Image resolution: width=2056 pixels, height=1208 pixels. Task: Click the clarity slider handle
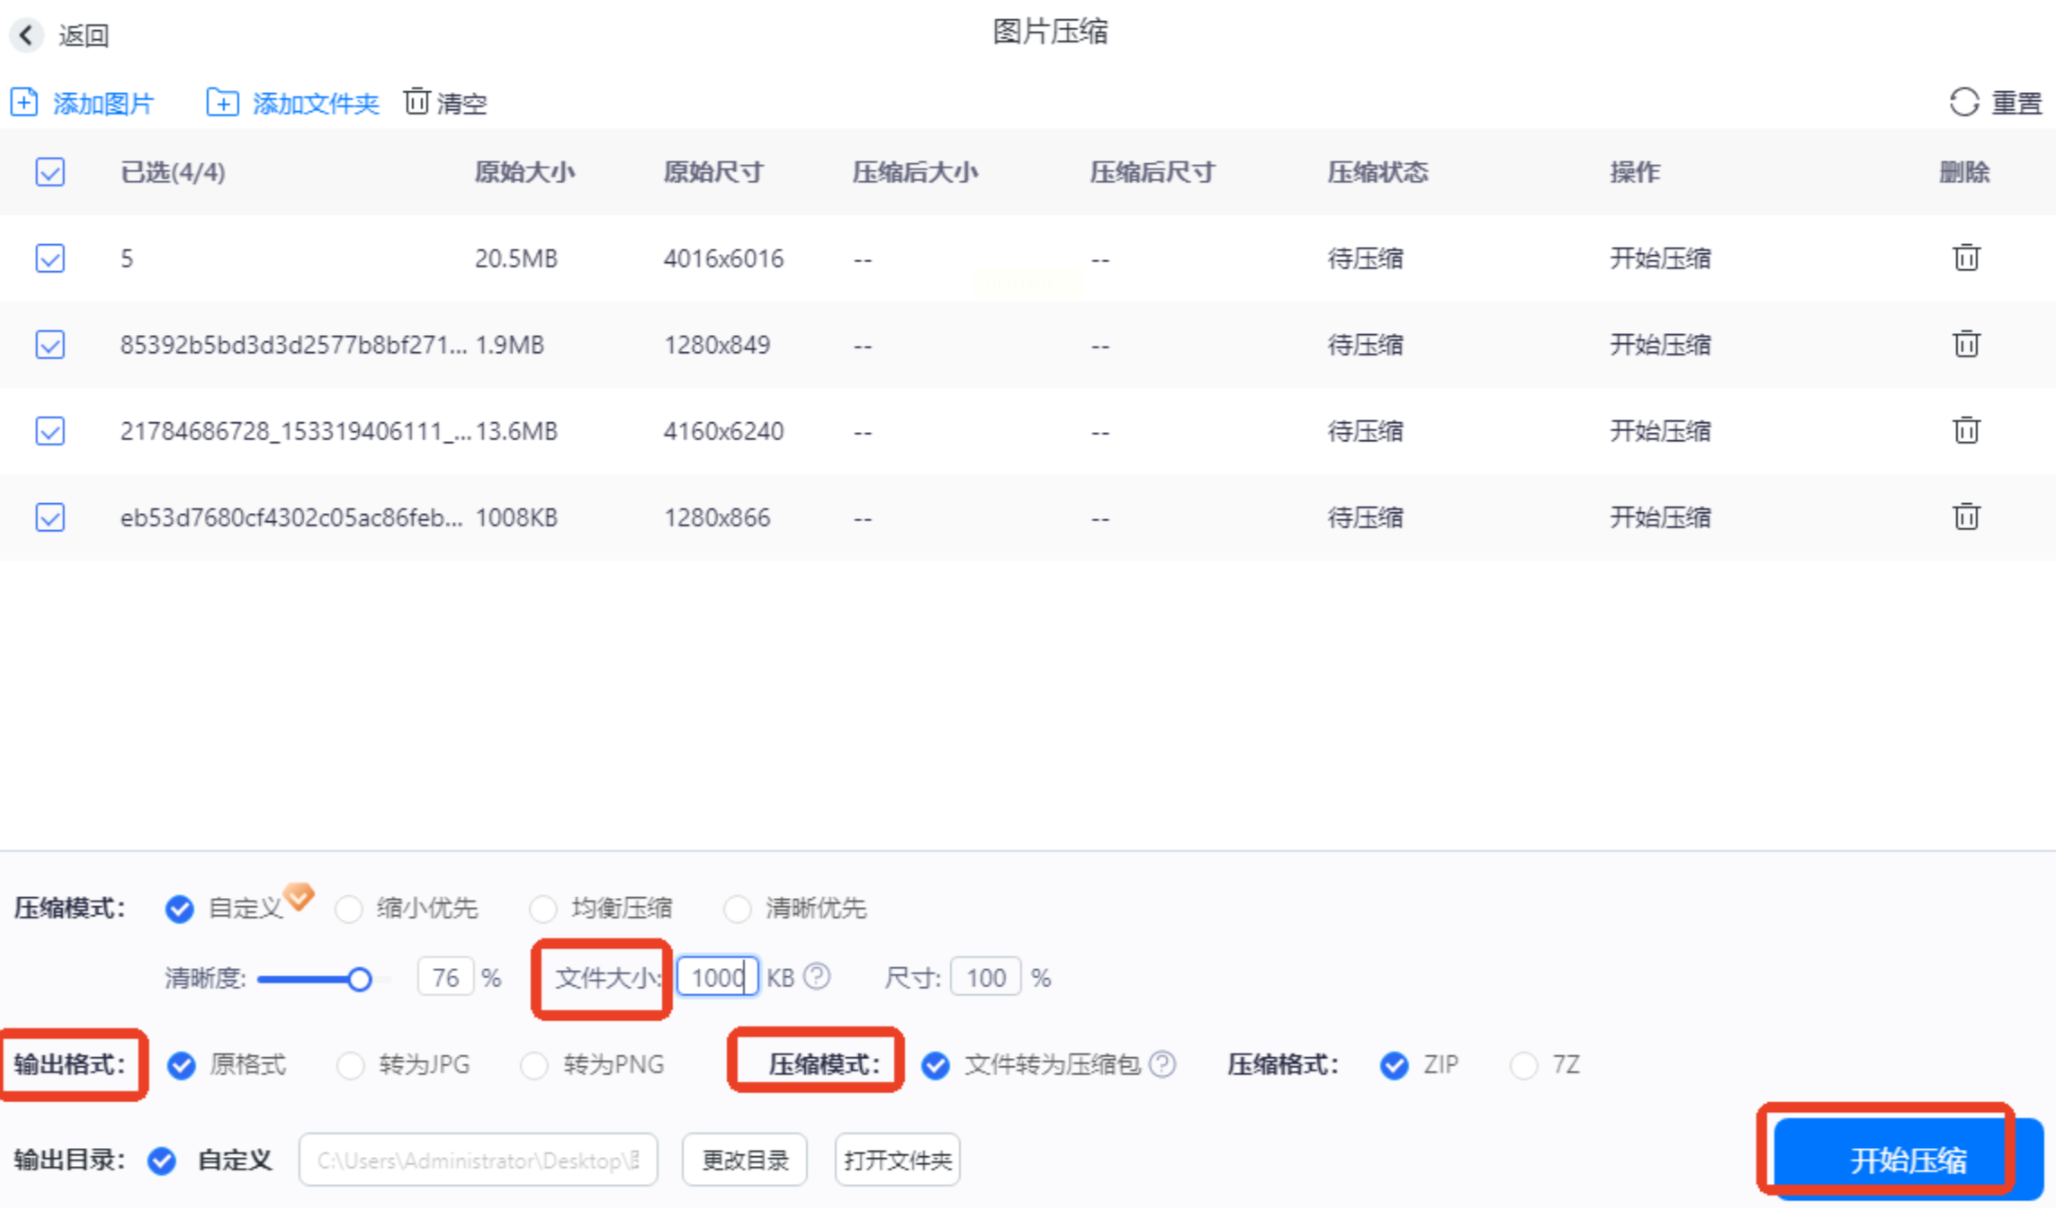point(360,979)
